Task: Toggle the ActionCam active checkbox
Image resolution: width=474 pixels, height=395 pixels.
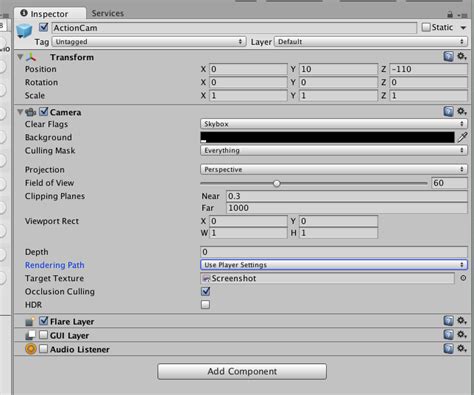Action: pyautogui.click(x=44, y=27)
